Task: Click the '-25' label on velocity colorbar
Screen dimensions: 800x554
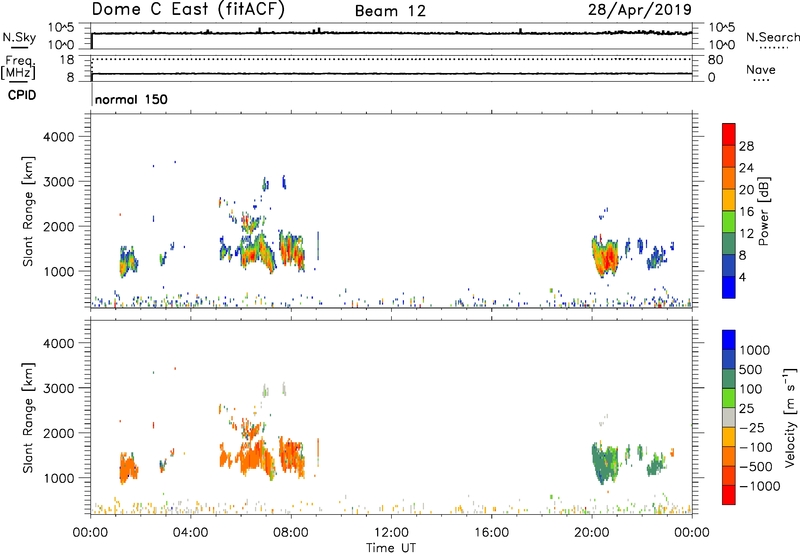Action: tap(752, 428)
